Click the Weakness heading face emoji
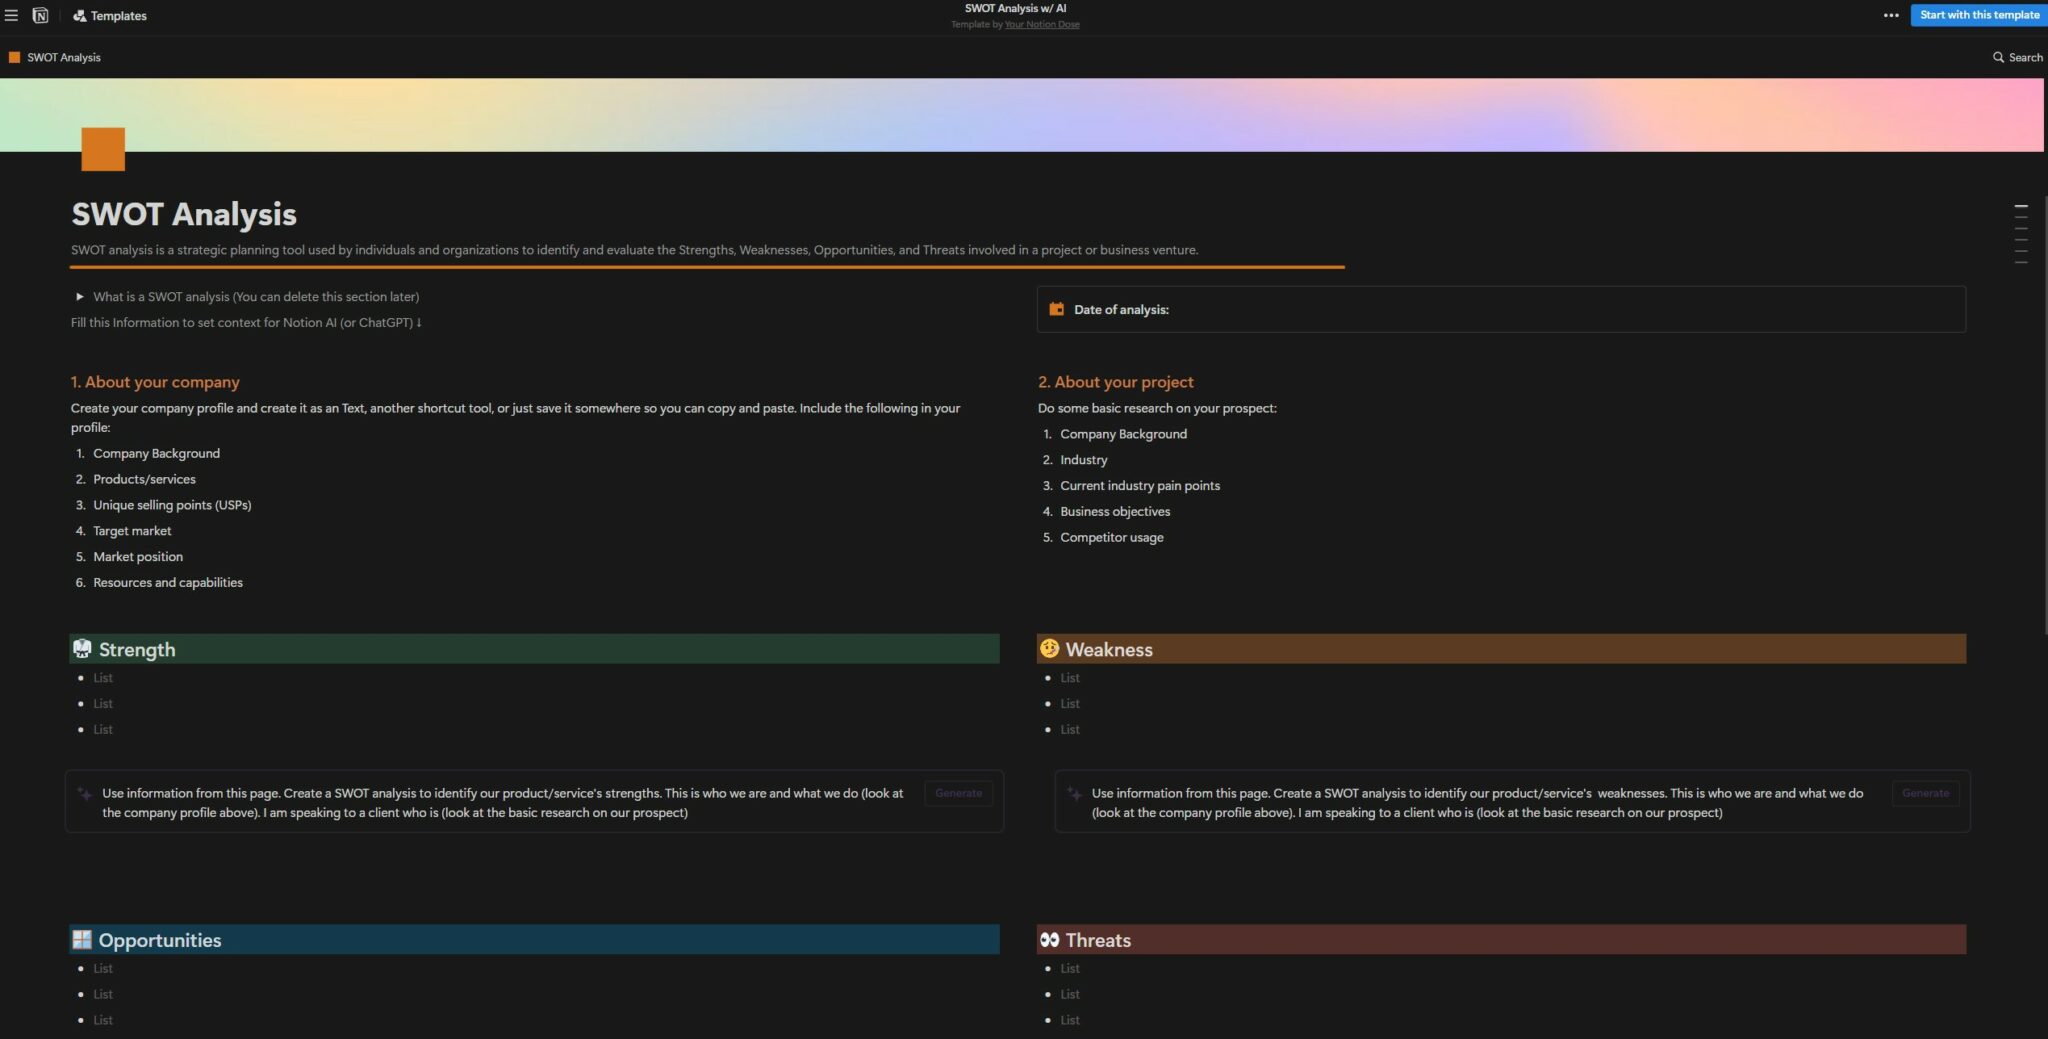This screenshot has height=1039, width=2048. point(1049,649)
